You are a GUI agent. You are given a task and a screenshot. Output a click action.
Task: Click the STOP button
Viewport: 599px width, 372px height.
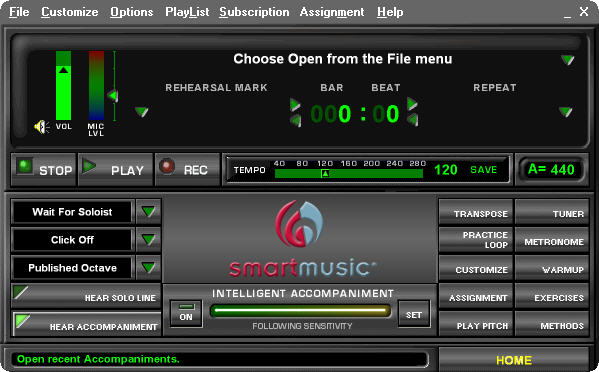point(44,170)
